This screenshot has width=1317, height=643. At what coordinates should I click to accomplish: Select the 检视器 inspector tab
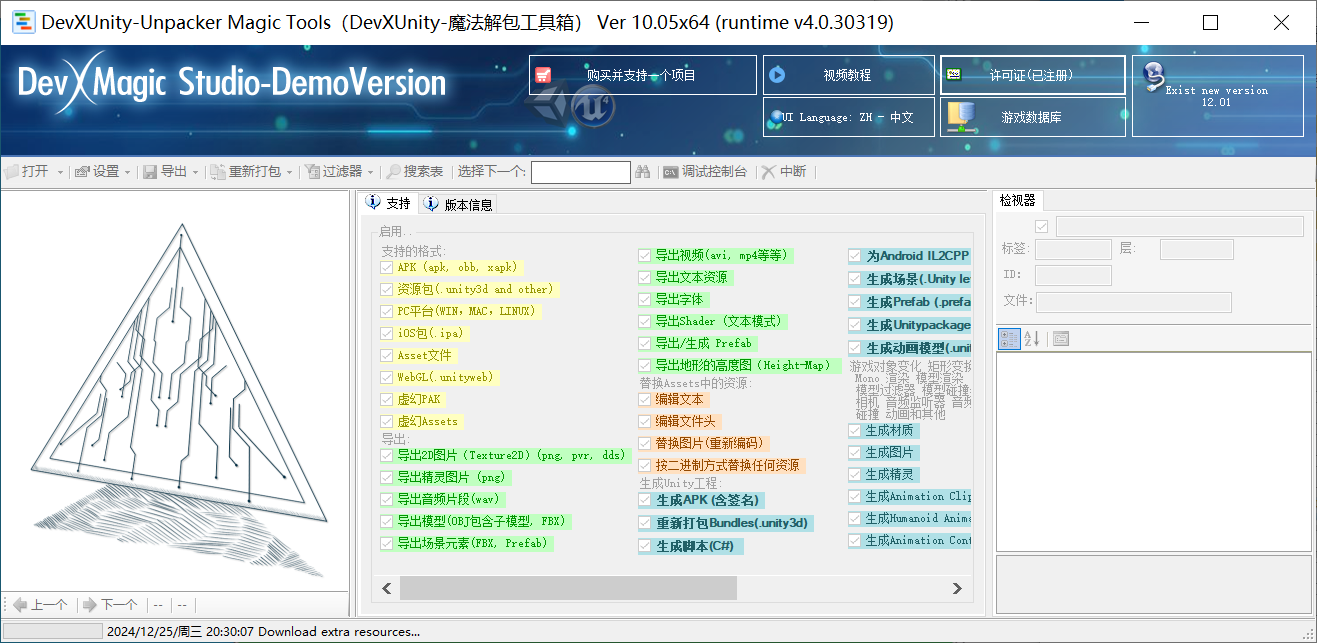coord(1018,200)
